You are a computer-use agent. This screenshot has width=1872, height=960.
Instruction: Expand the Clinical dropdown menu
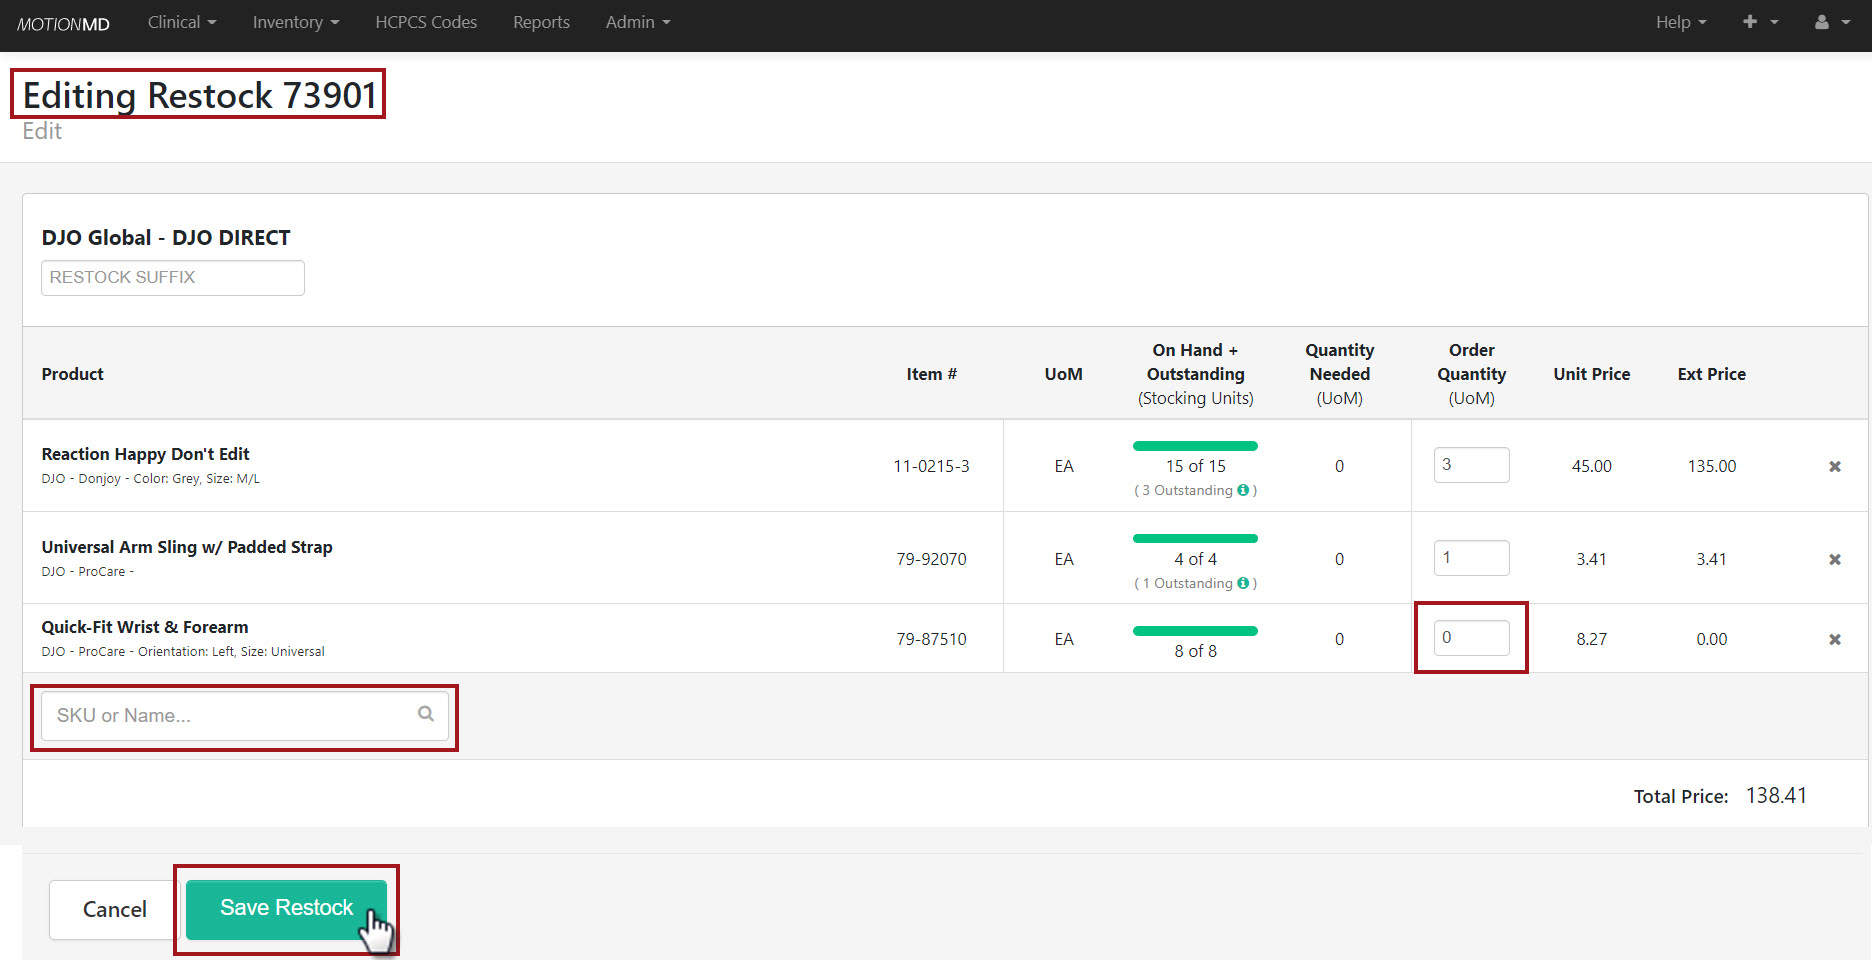(x=182, y=22)
